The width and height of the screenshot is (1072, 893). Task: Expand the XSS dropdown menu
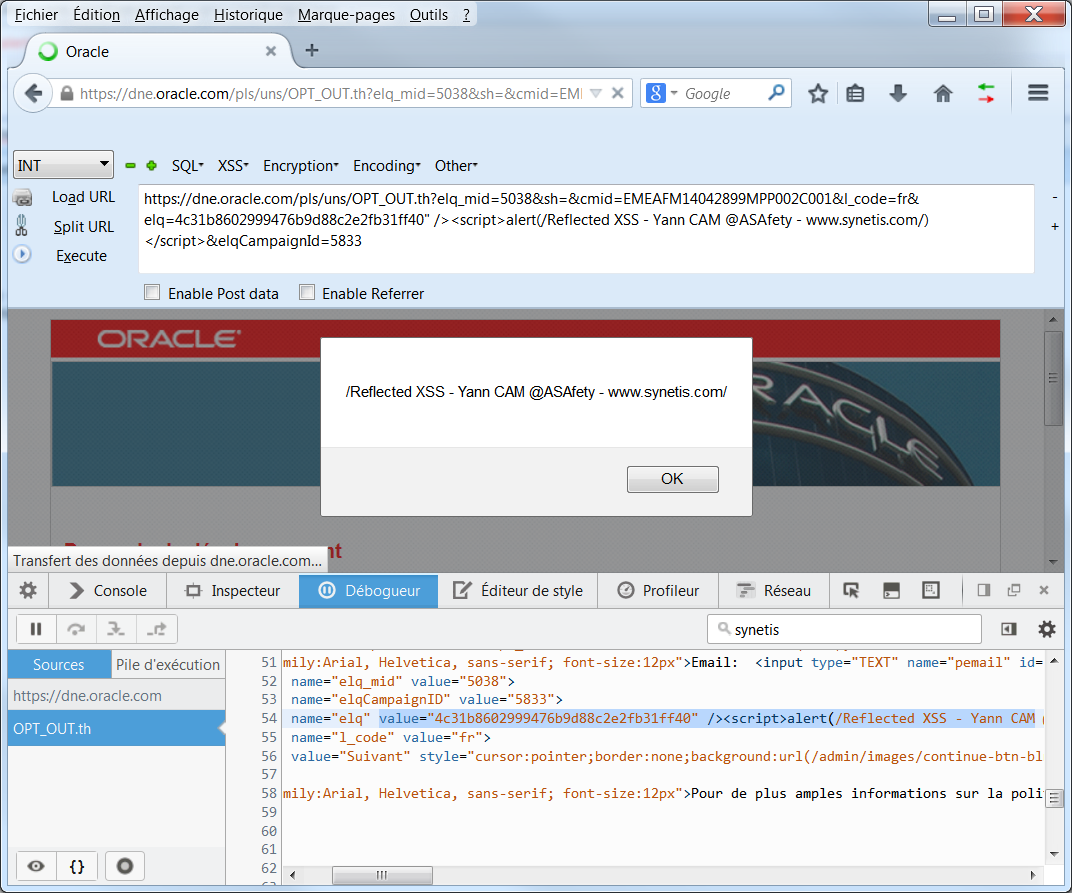233,165
